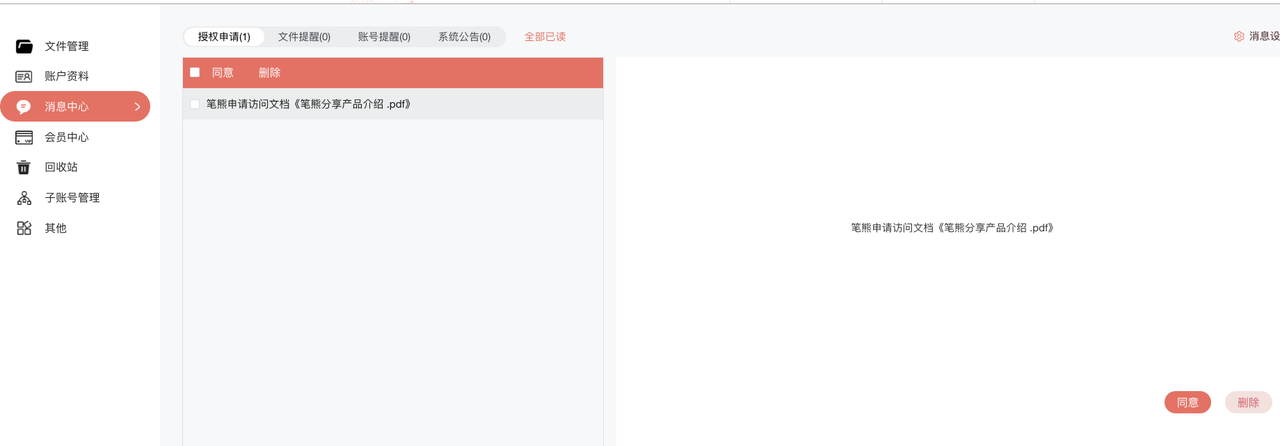This screenshot has height=446, width=1280.
Task: Click the message center chat bubble icon
Action: (x=24, y=107)
